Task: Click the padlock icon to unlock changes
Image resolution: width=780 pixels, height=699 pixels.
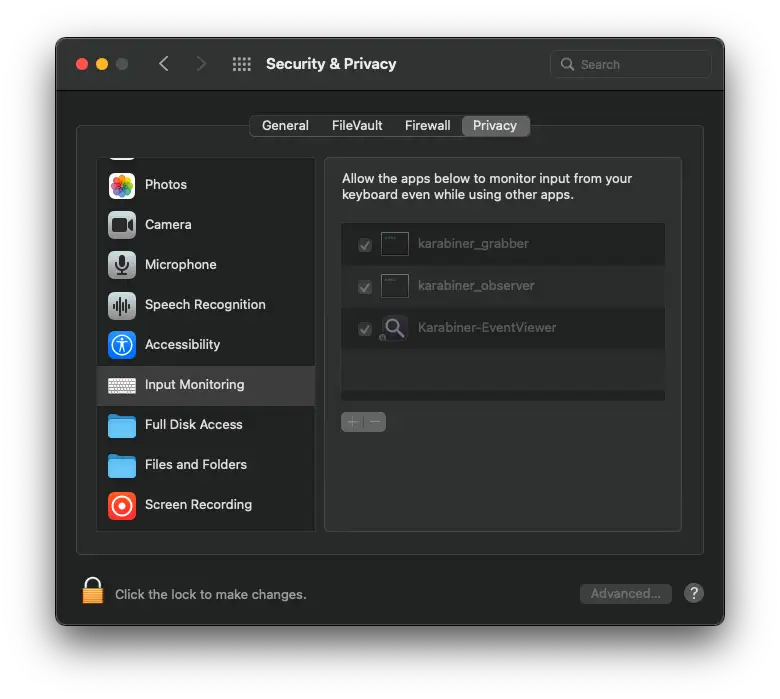Action: [x=93, y=591]
